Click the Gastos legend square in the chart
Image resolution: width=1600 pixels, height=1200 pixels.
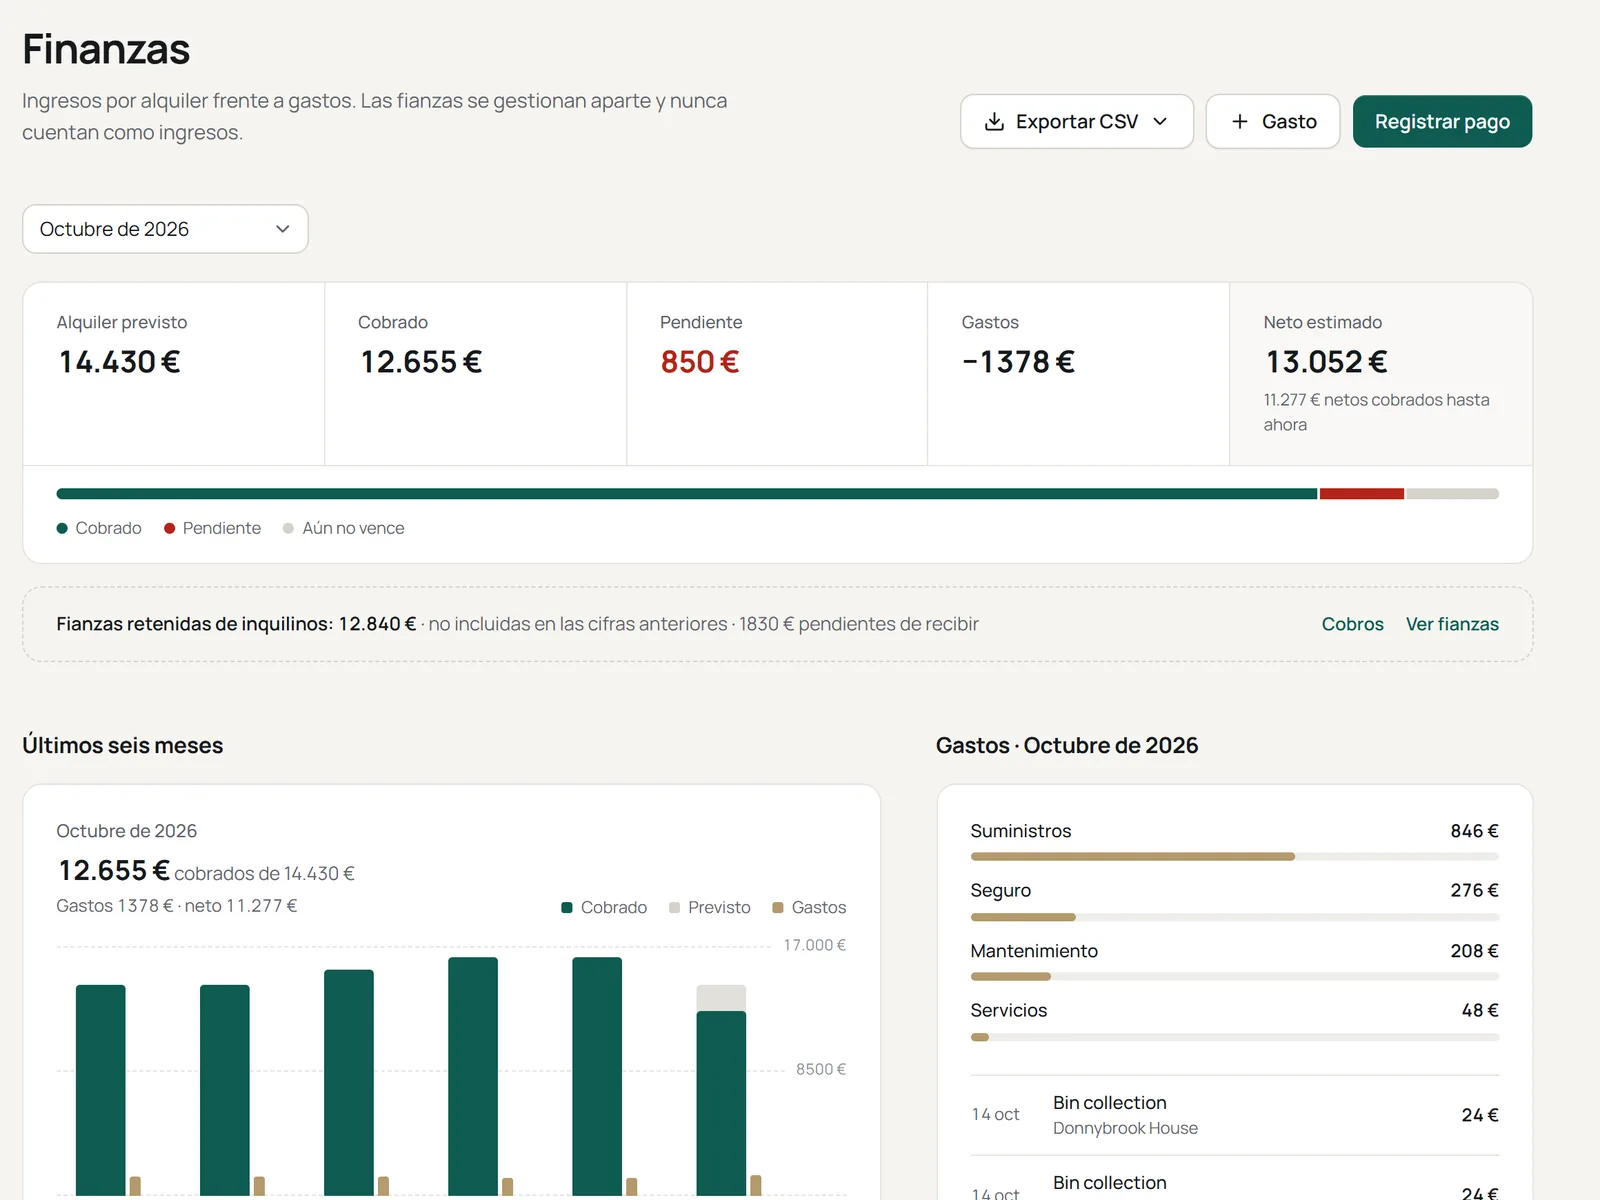tap(778, 908)
